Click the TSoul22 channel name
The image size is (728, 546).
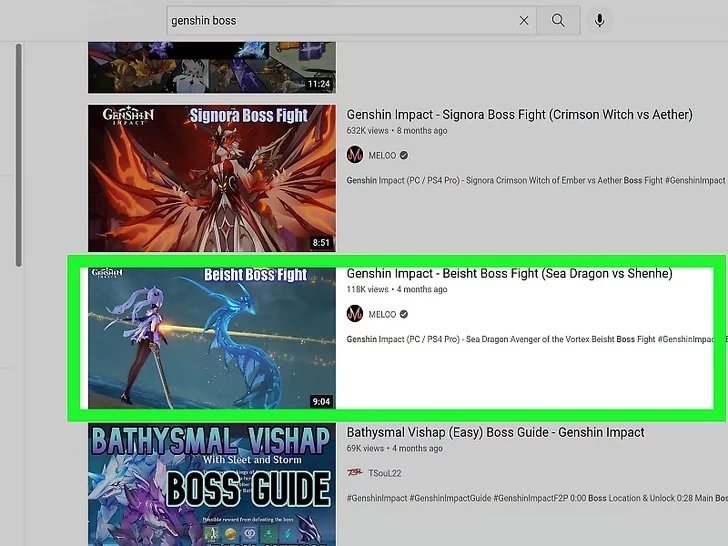tap(384, 473)
